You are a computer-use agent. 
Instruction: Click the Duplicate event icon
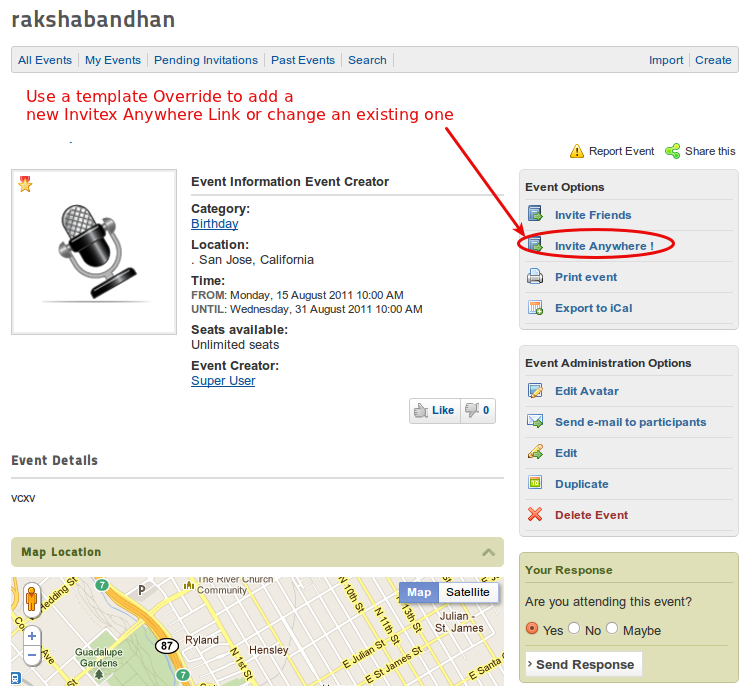[x=535, y=483]
